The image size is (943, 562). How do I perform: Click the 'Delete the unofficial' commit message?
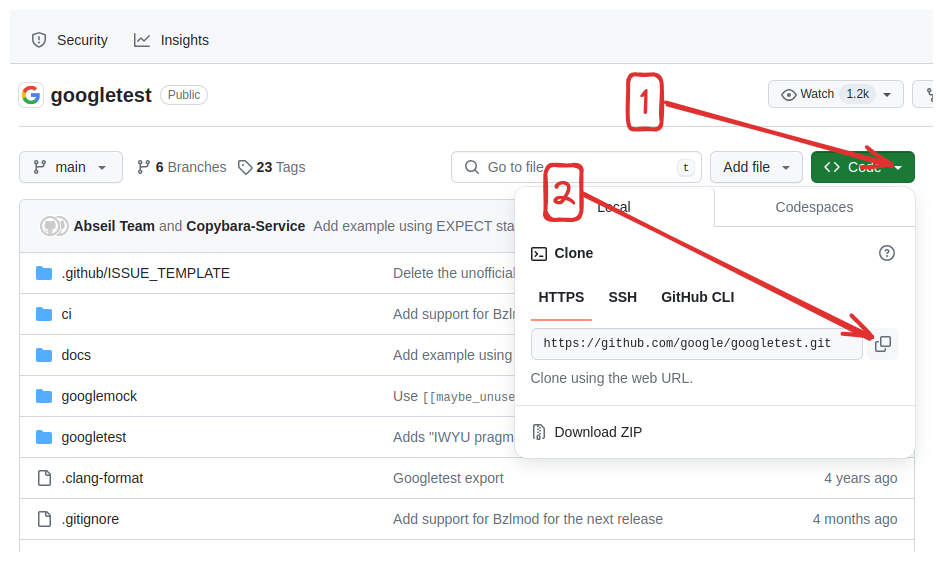click(x=454, y=274)
